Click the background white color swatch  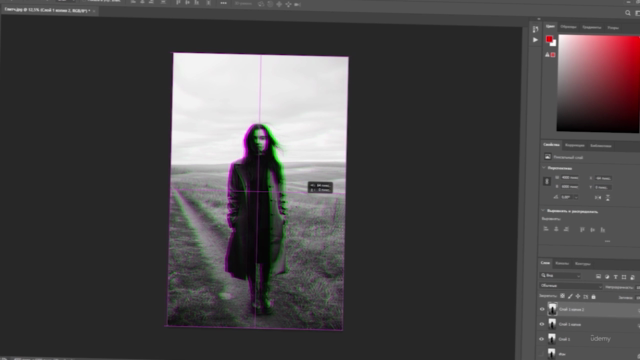tap(553, 43)
